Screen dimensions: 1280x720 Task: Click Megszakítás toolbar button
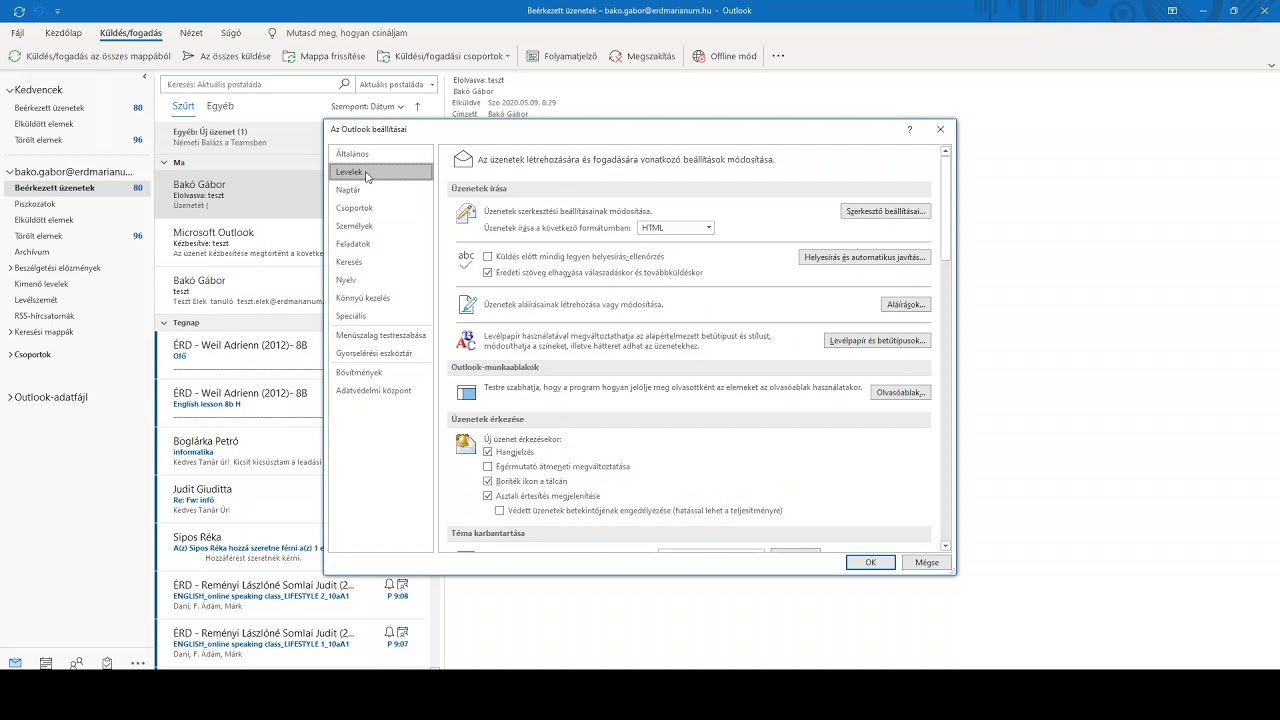(642, 56)
